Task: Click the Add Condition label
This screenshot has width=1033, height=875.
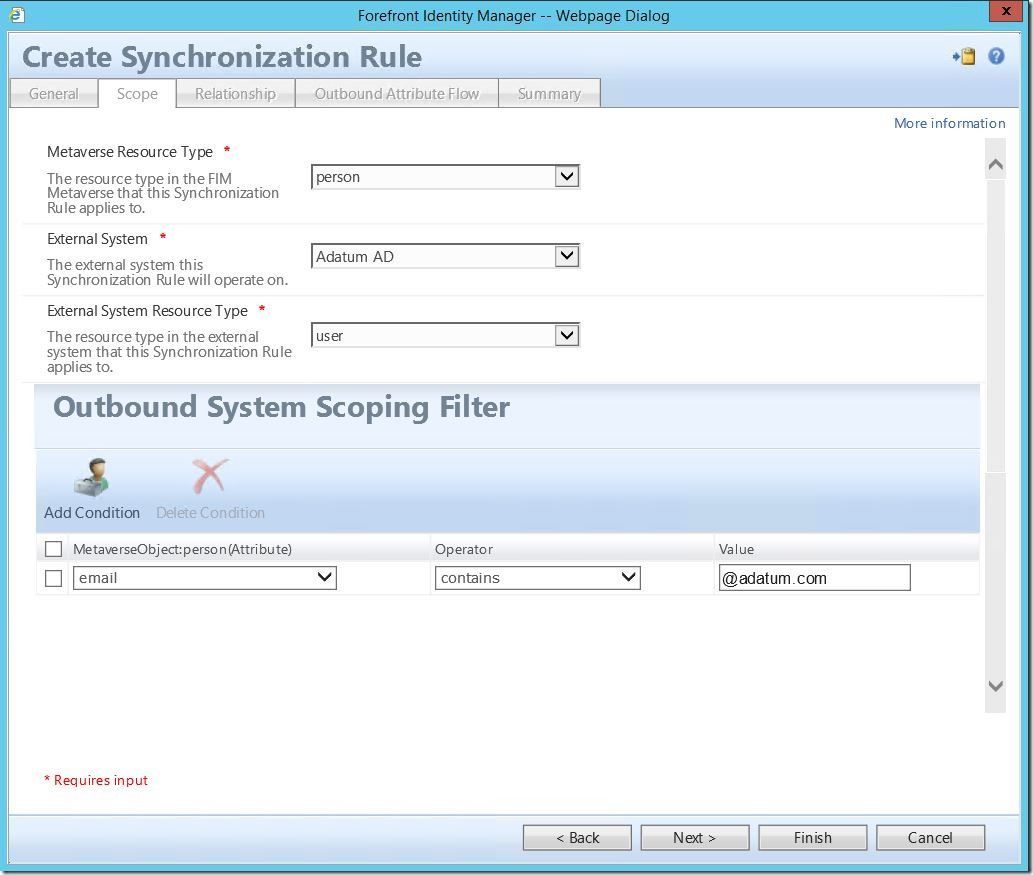Action: click(92, 513)
